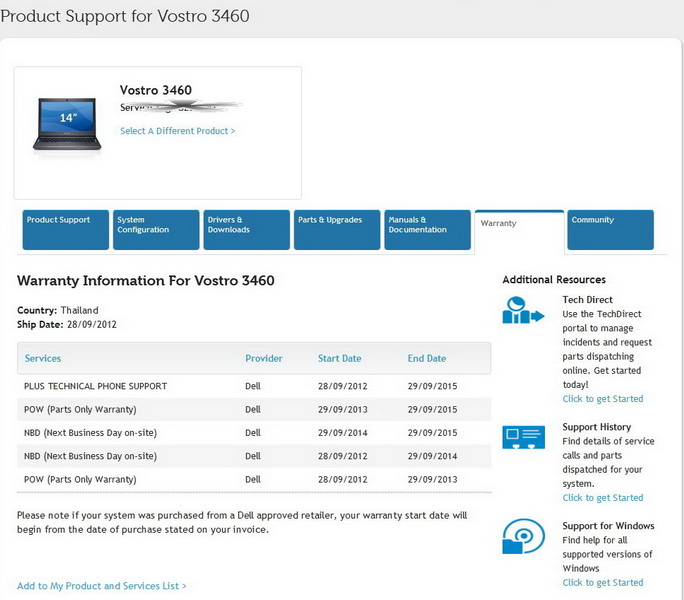Click the Services column header
The width and height of the screenshot is (684, 600).
(43, 358)
